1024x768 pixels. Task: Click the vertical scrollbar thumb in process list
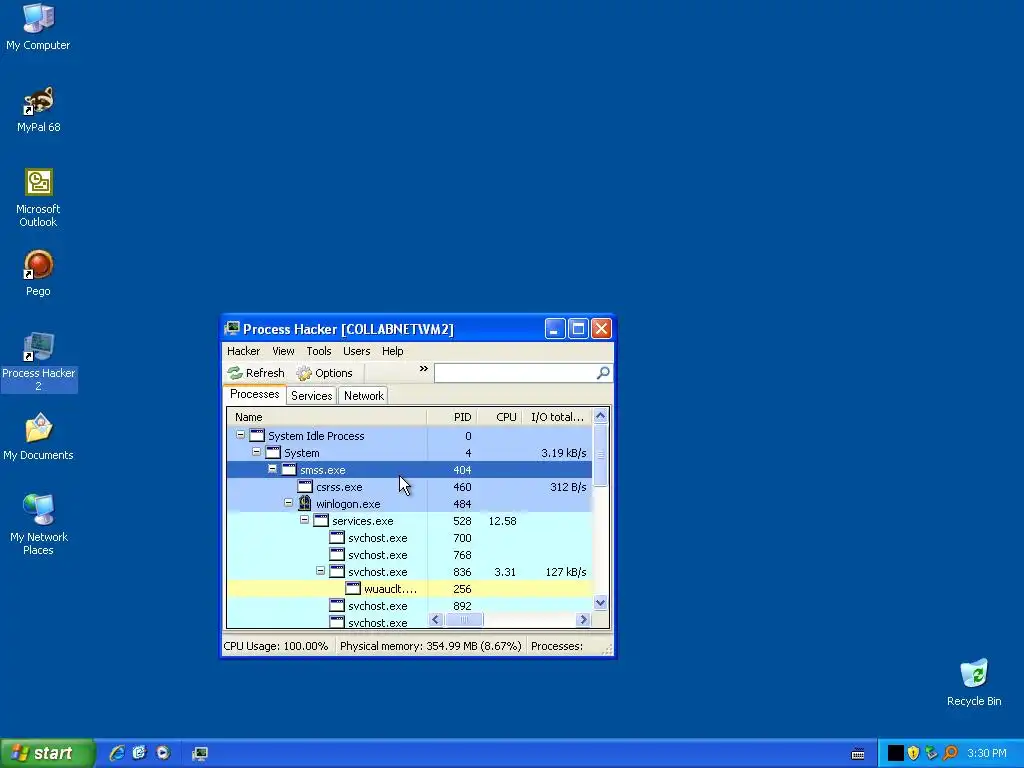pos(600,455)
